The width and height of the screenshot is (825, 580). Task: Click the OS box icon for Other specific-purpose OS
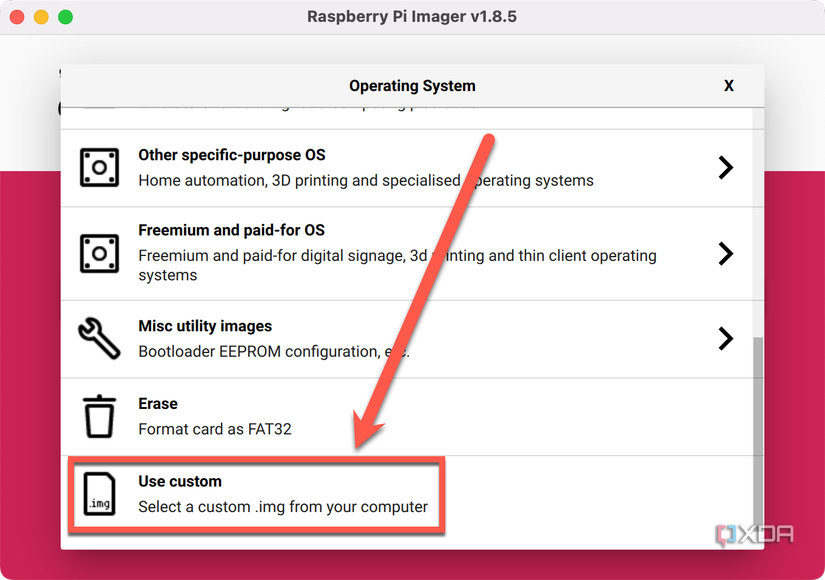pos(99,167)
